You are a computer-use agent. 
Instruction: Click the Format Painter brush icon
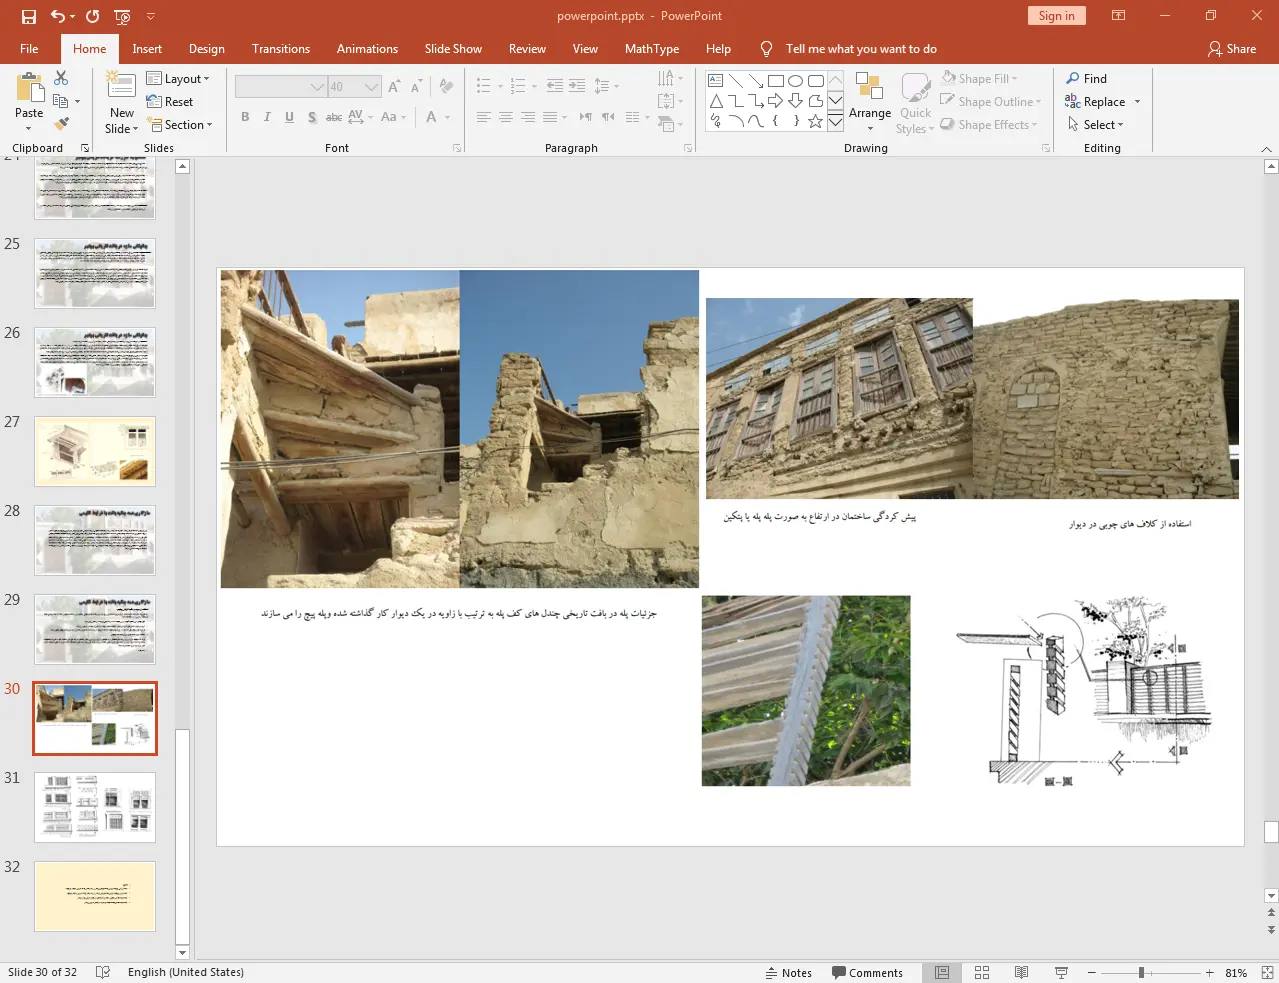point(61,124)
